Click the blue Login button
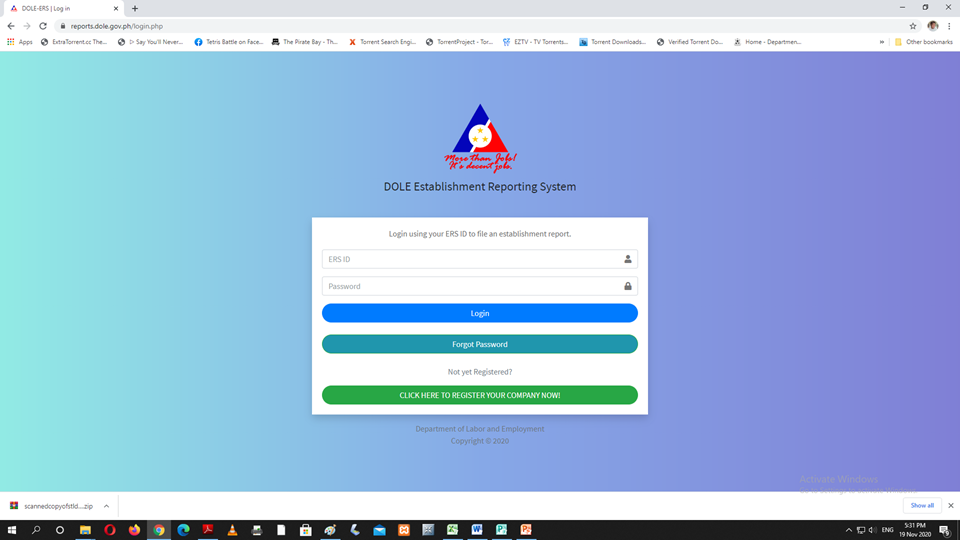The height and width of the screenshot is (540, 960). (480, 313)
